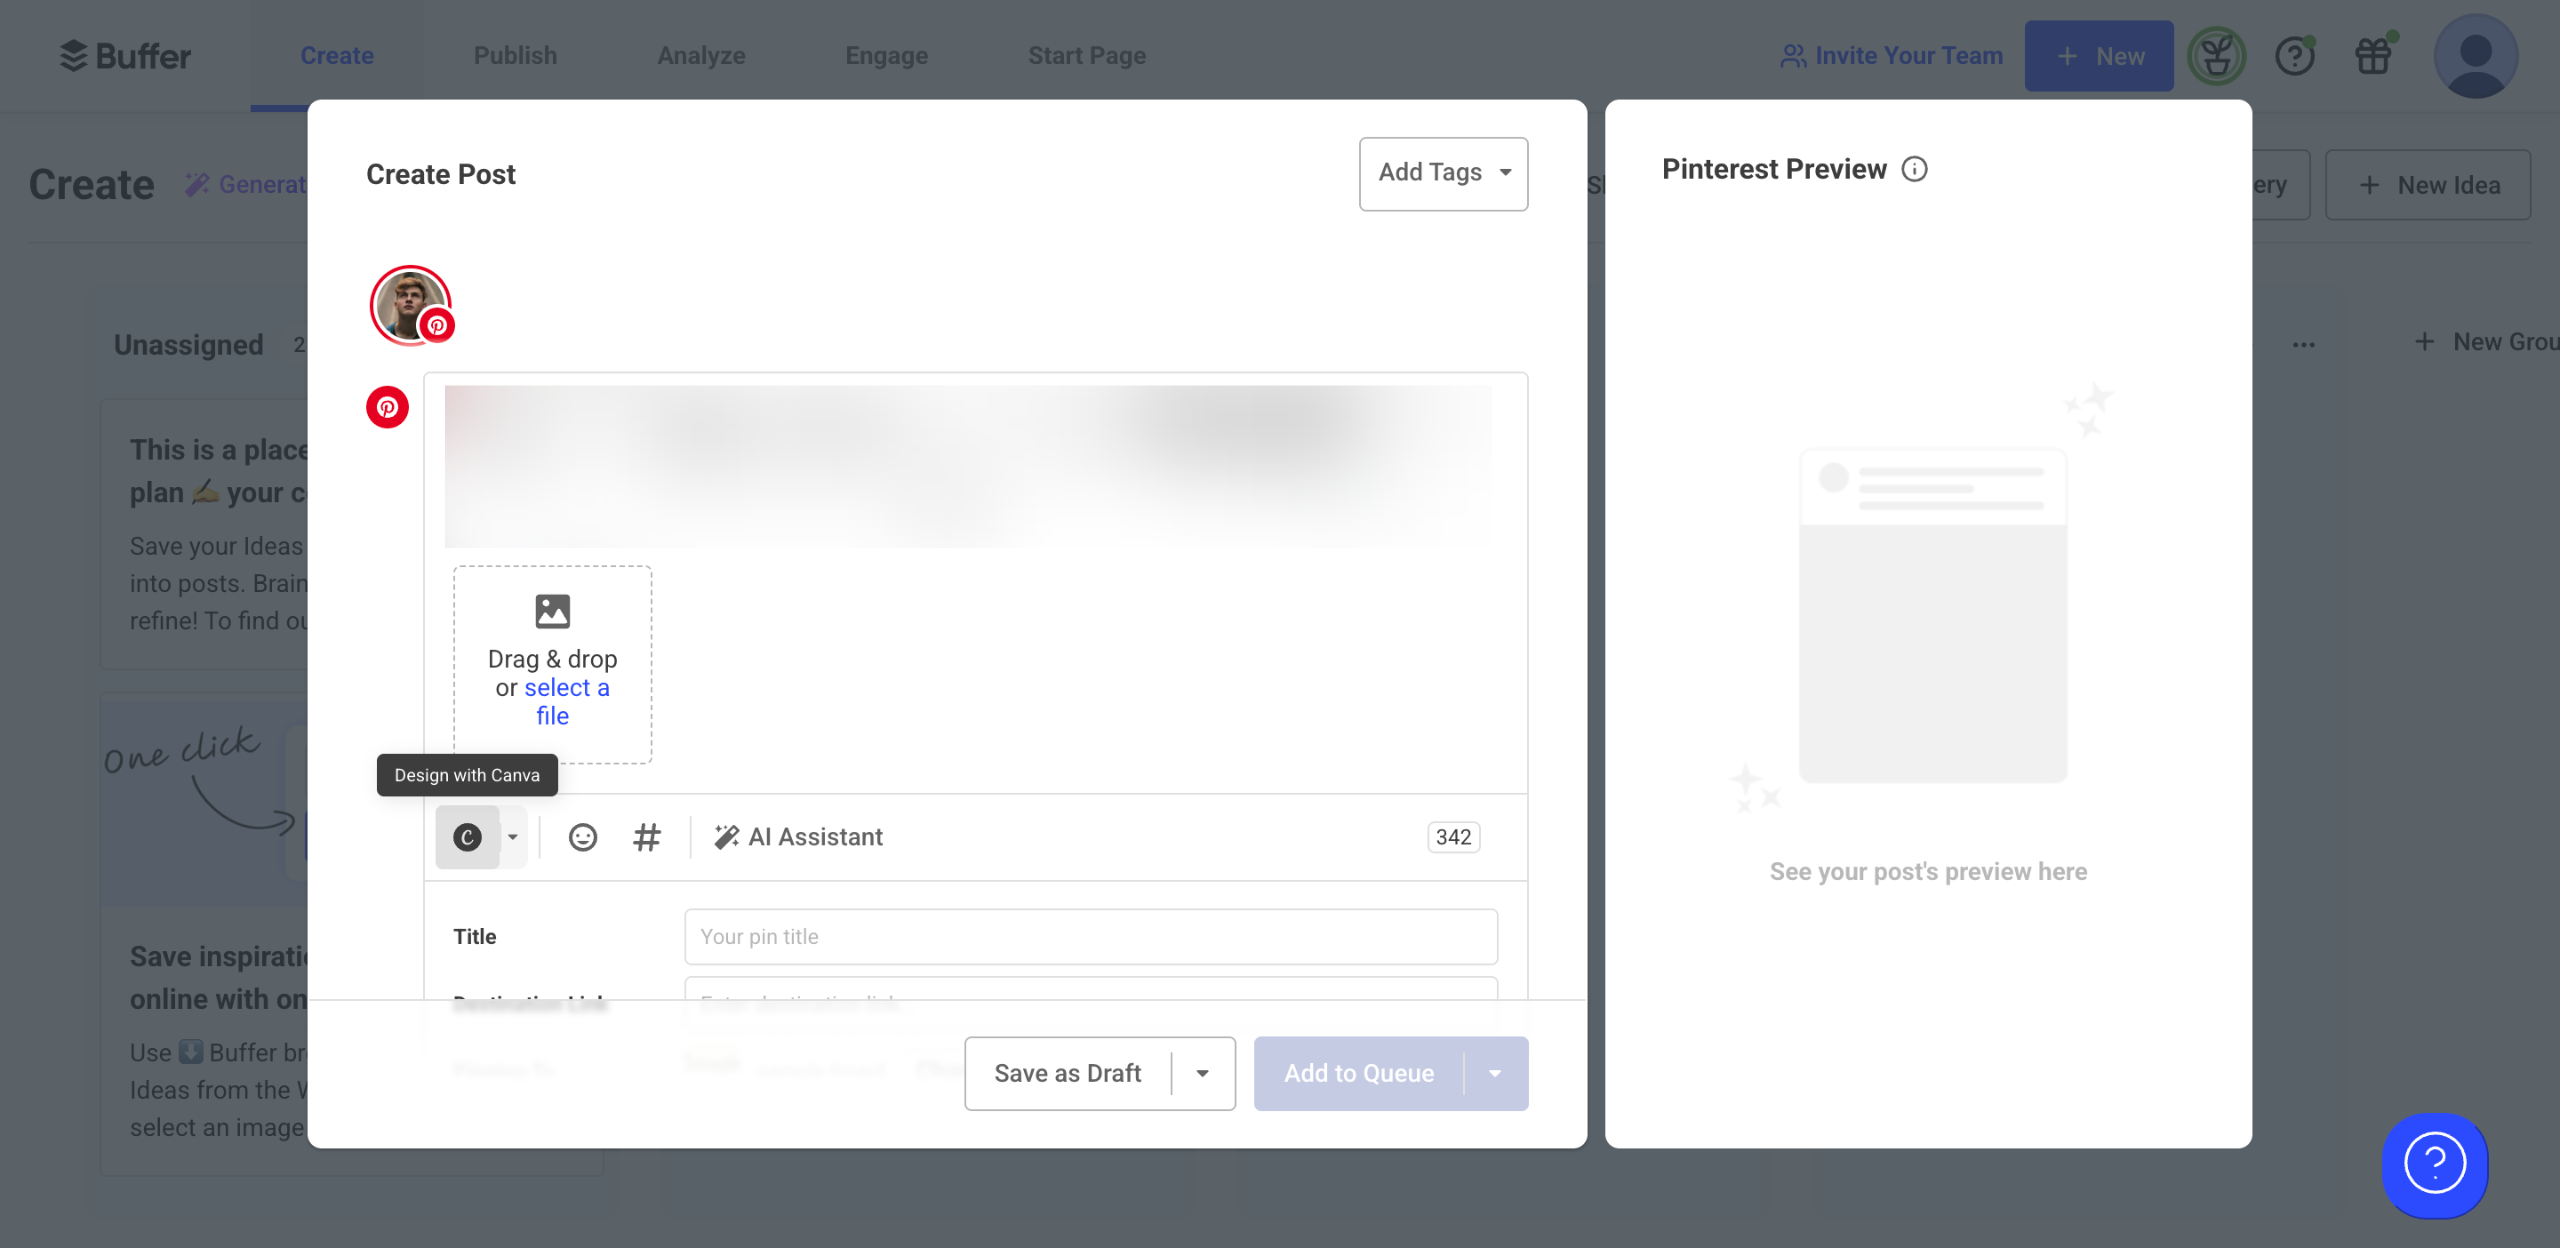Click the pin Title input field
Image resolution: width=2560 pixels, height=1248 pixels.
pos(1090,936)
